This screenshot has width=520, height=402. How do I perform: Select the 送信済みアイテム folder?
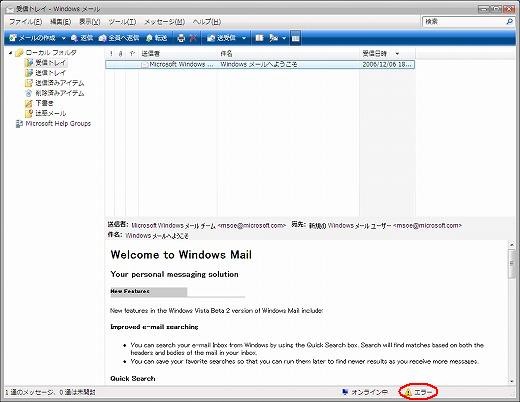(x=60, y=83)
